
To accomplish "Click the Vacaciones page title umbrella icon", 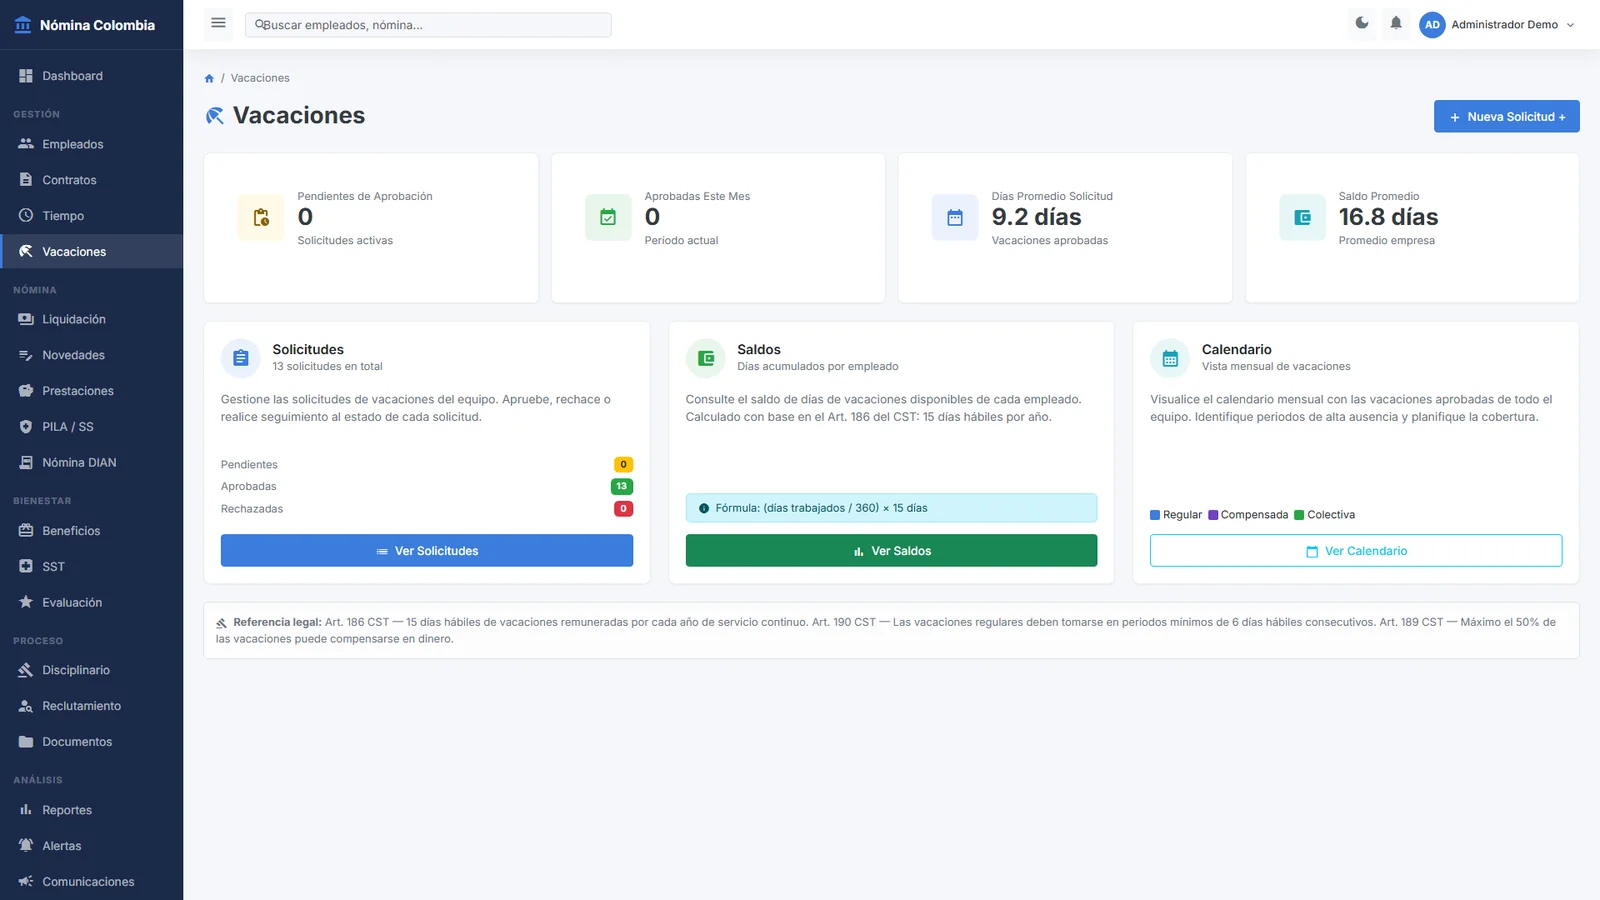I will pos(215,116).
